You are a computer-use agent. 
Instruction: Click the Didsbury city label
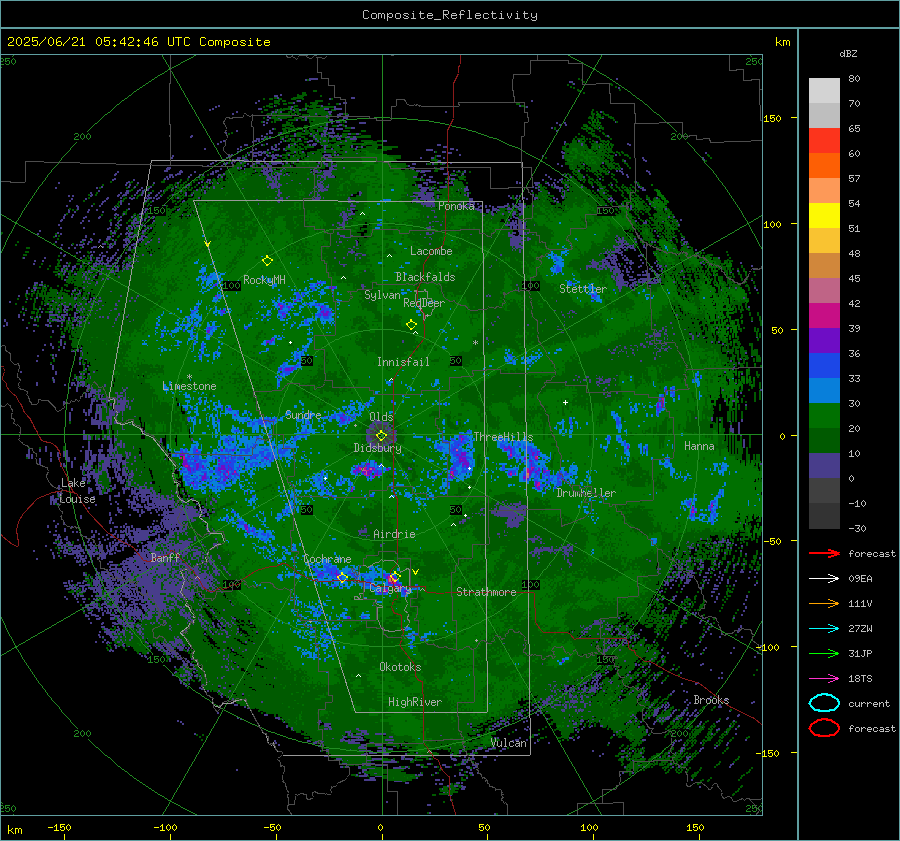(x=377, y=448)
